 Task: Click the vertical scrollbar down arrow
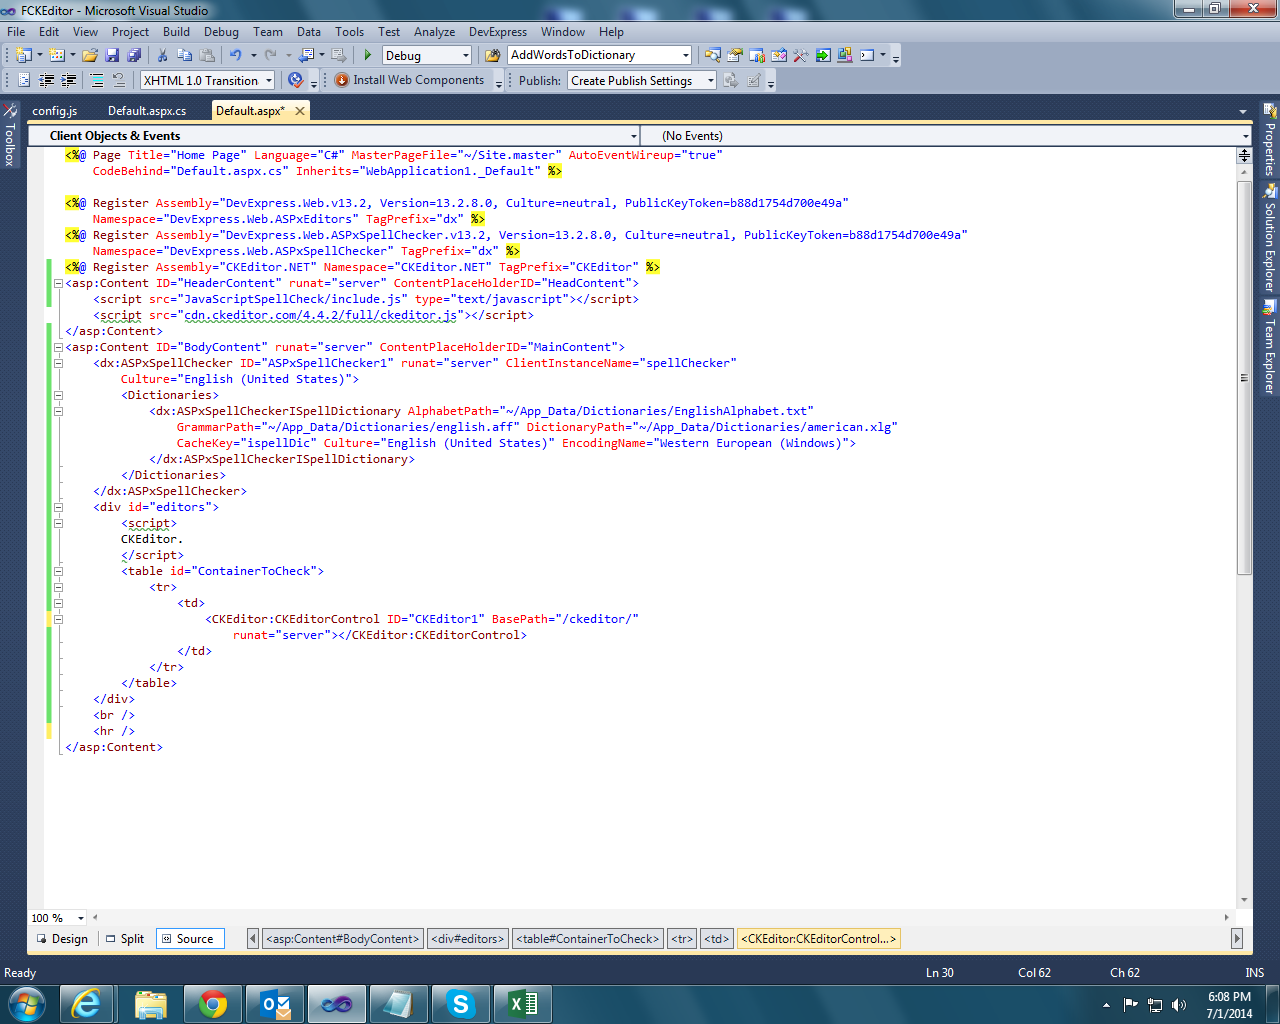point(1244,900)
